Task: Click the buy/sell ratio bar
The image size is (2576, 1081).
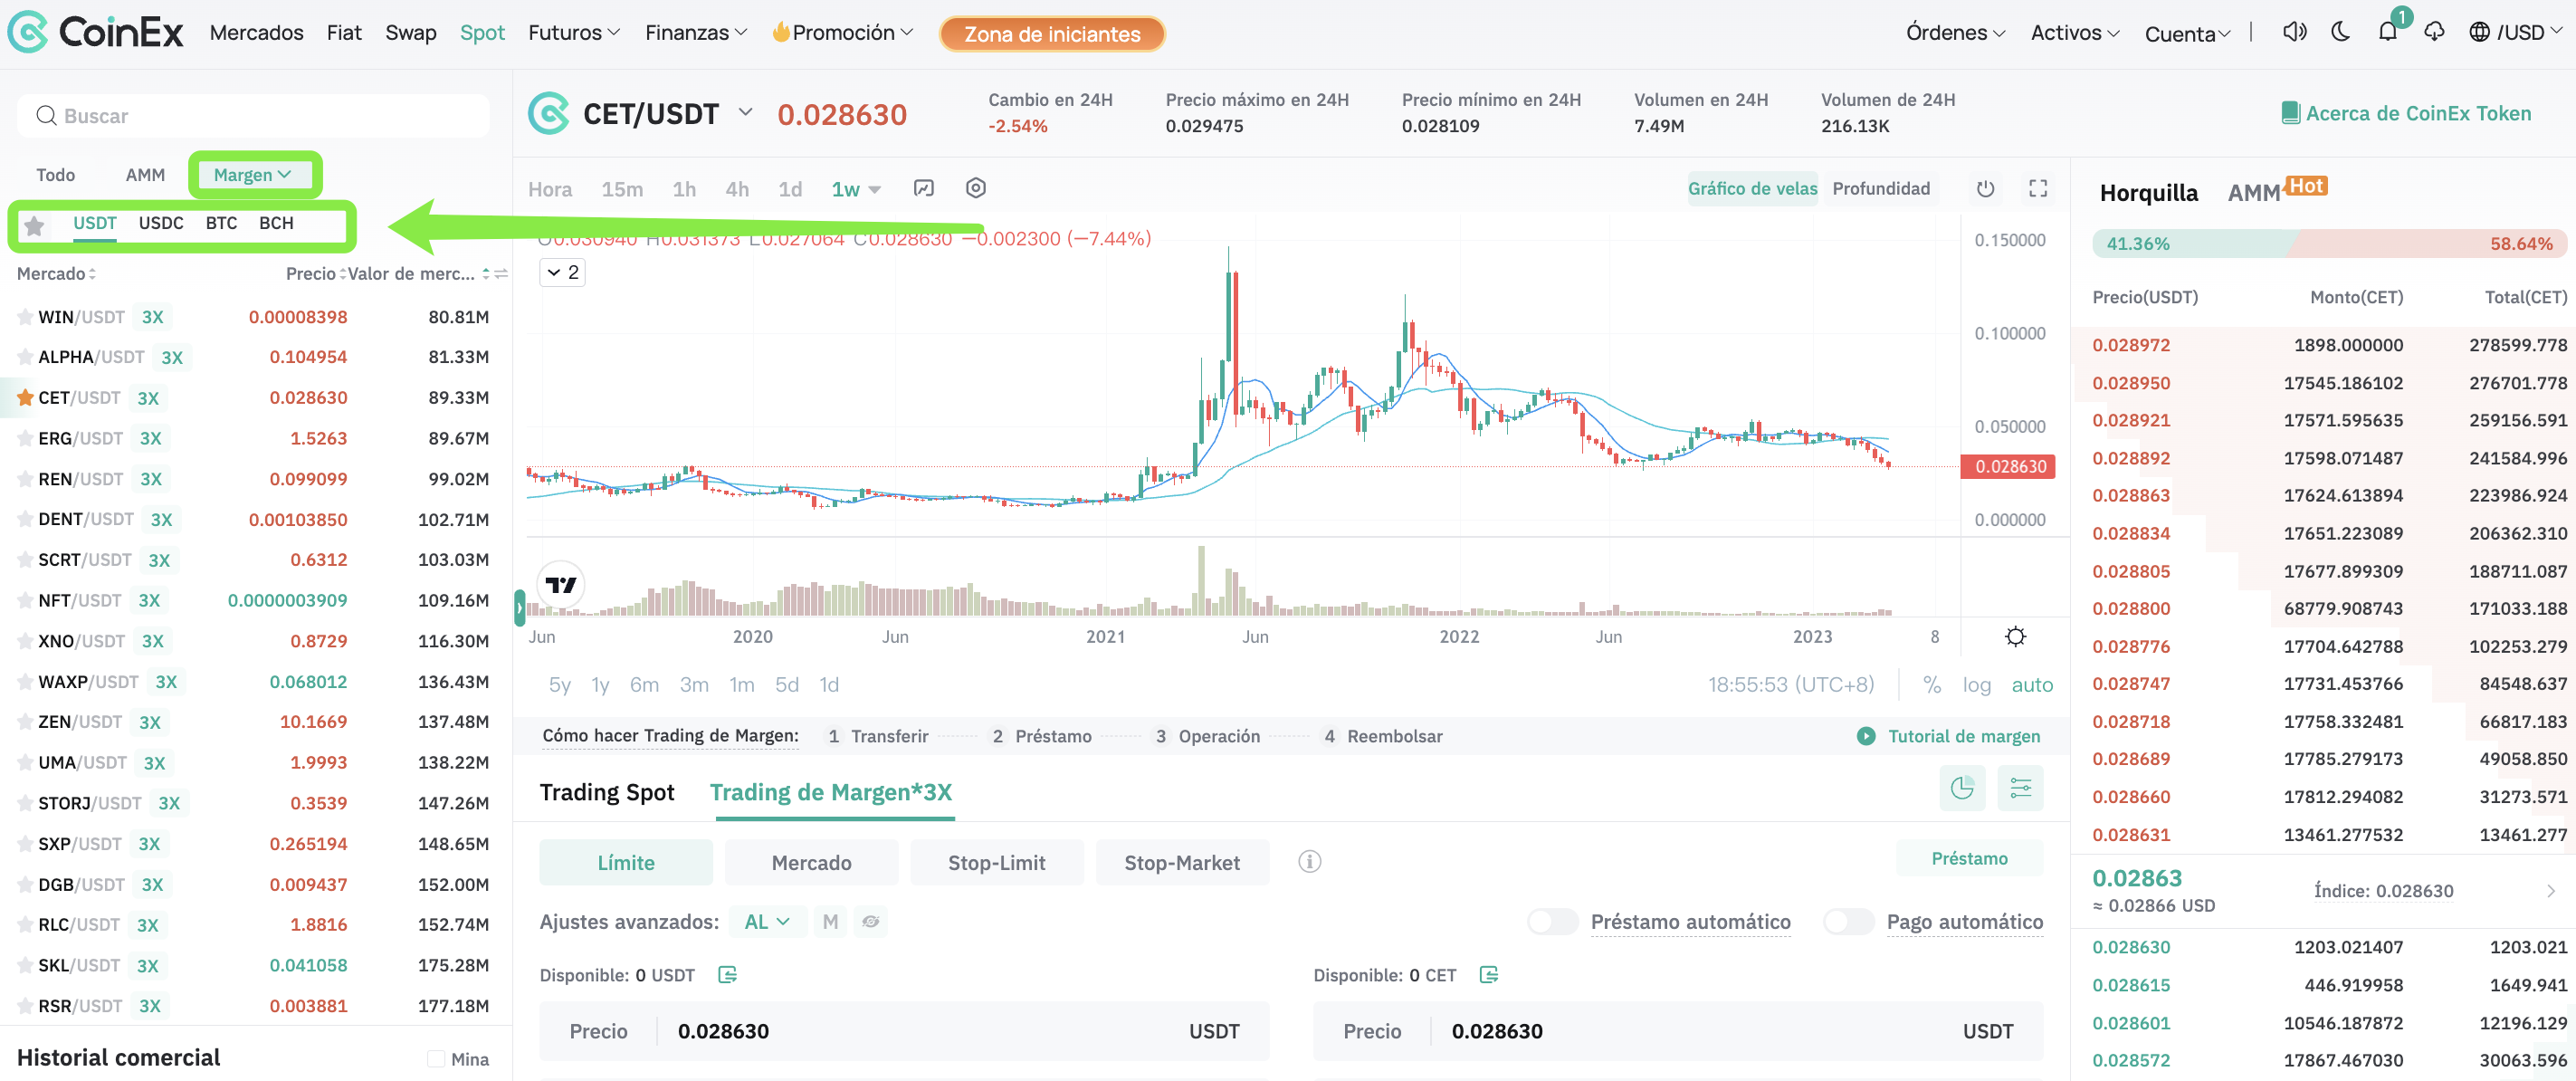Action: pos(2329,243)
